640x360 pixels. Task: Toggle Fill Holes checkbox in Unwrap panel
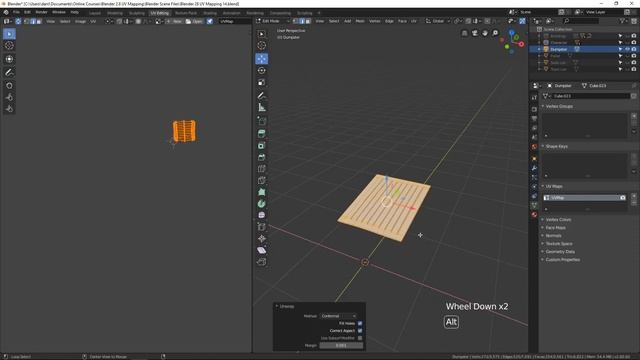tap(360, 323)
